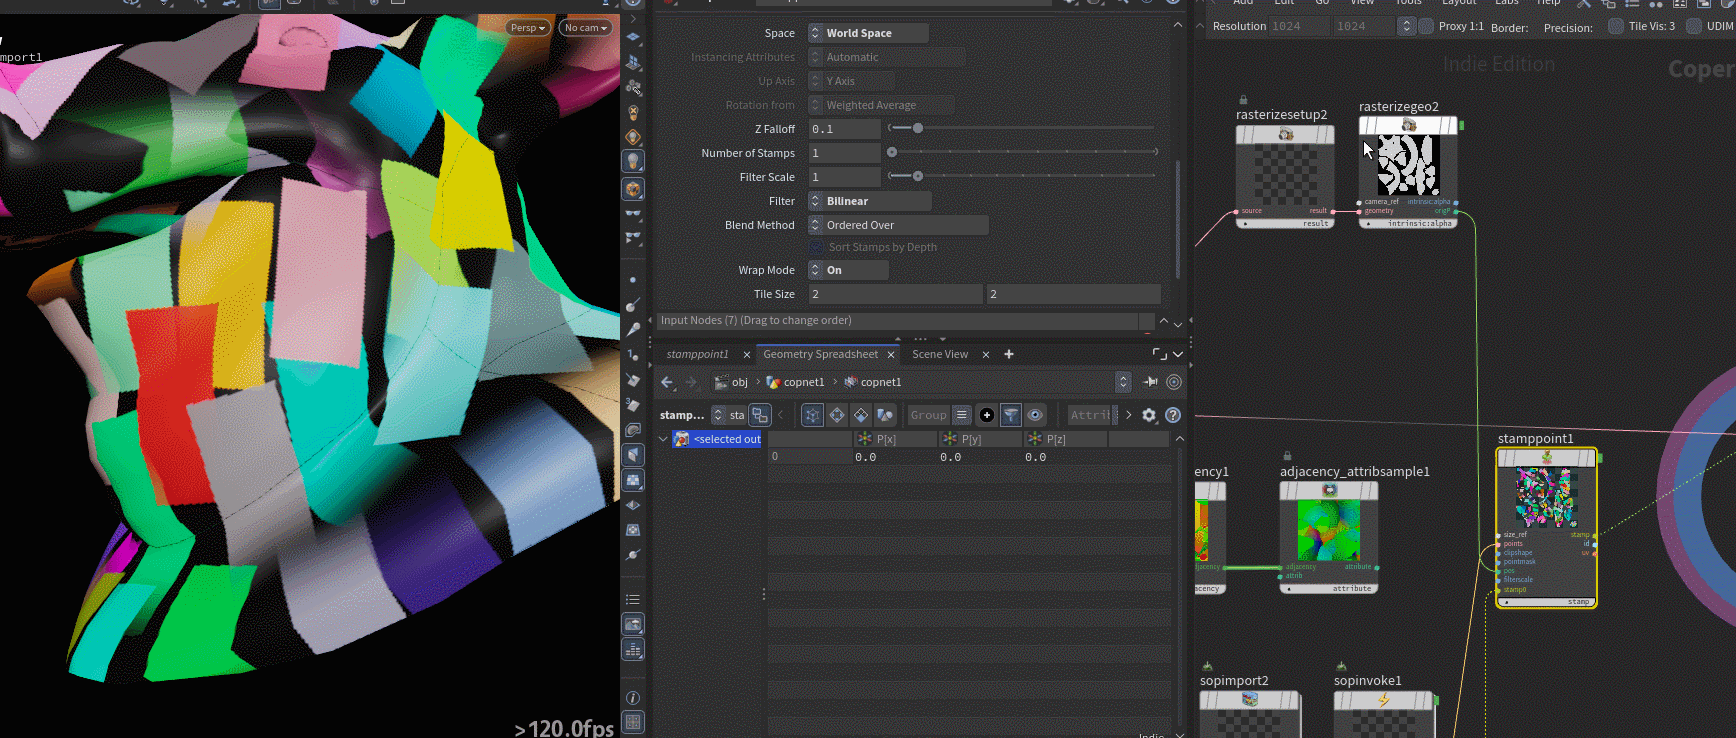Switch to the Scene View tab
Image resolution: width=1736 pixels, height=738 pixels.
click(x=940, y=354)
